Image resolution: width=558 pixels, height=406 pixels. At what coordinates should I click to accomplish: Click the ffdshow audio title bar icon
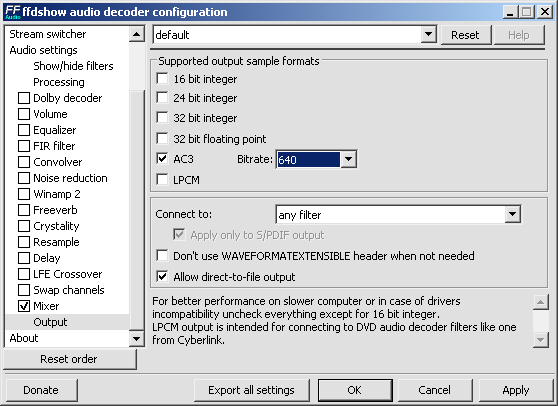pos(12,12)
